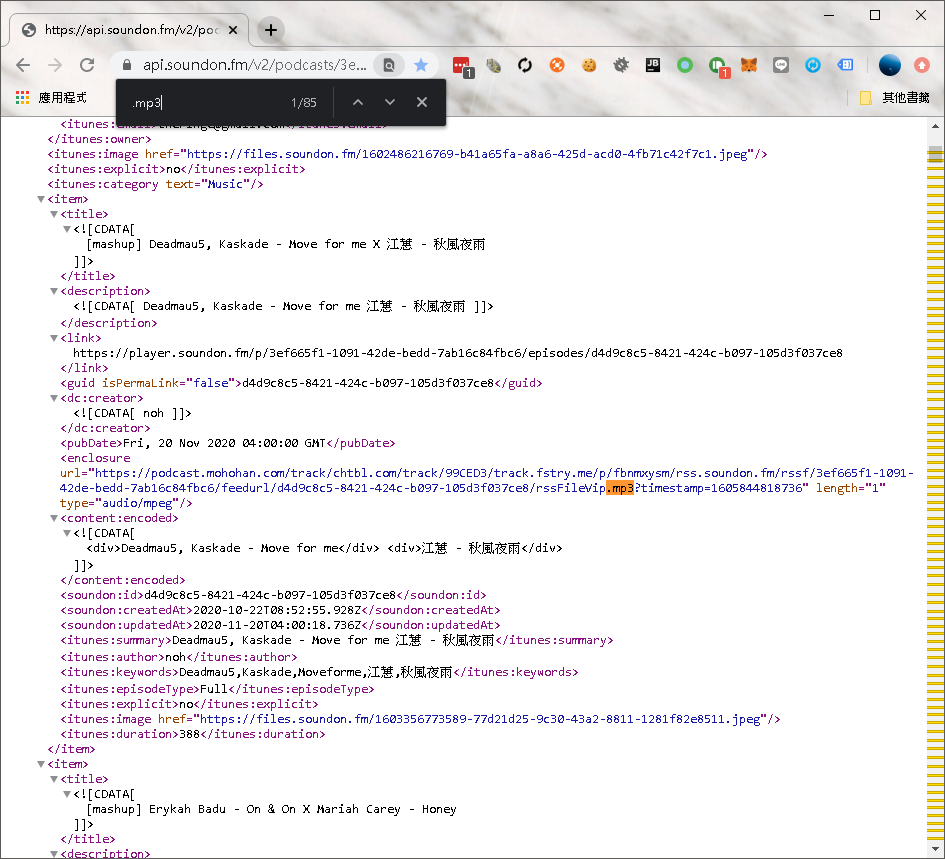Open a new tab with the plus button

271,30
